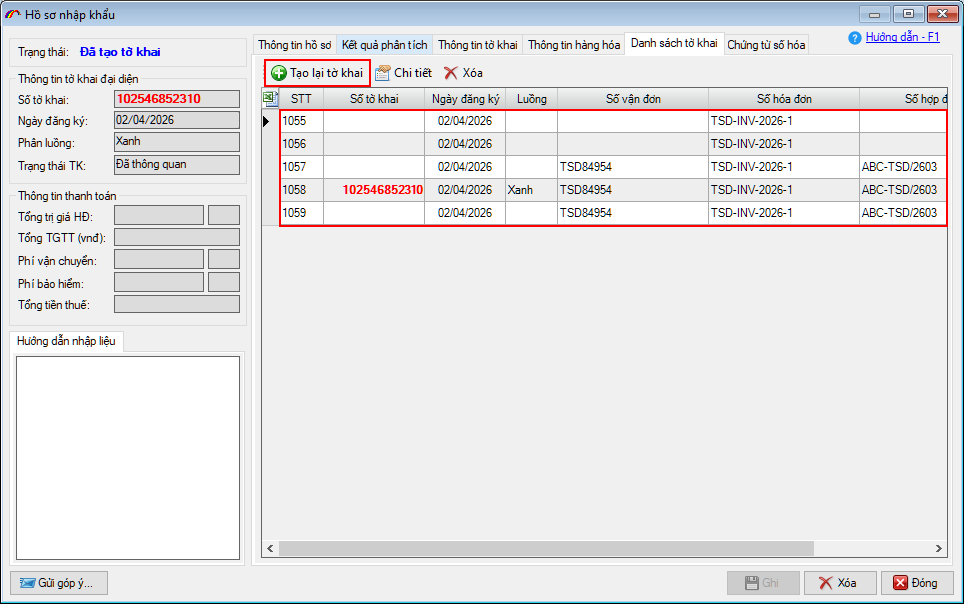
Task: Click the Ngày đăng ký column header
Action: [x=464, y=98]
